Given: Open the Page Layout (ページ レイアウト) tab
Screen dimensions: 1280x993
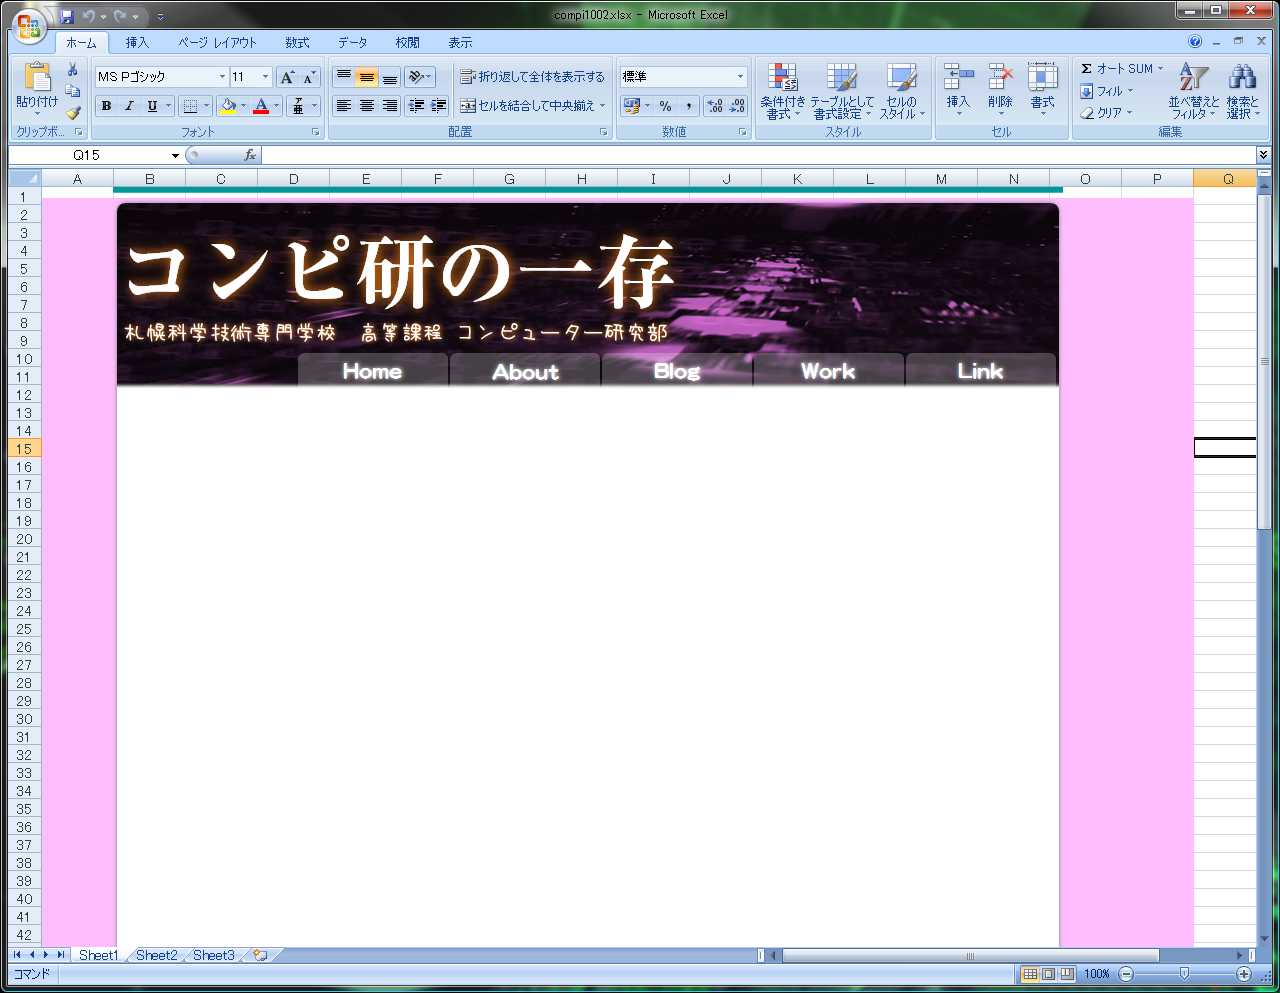Looking at the screenshot, I should coord(217,43).
